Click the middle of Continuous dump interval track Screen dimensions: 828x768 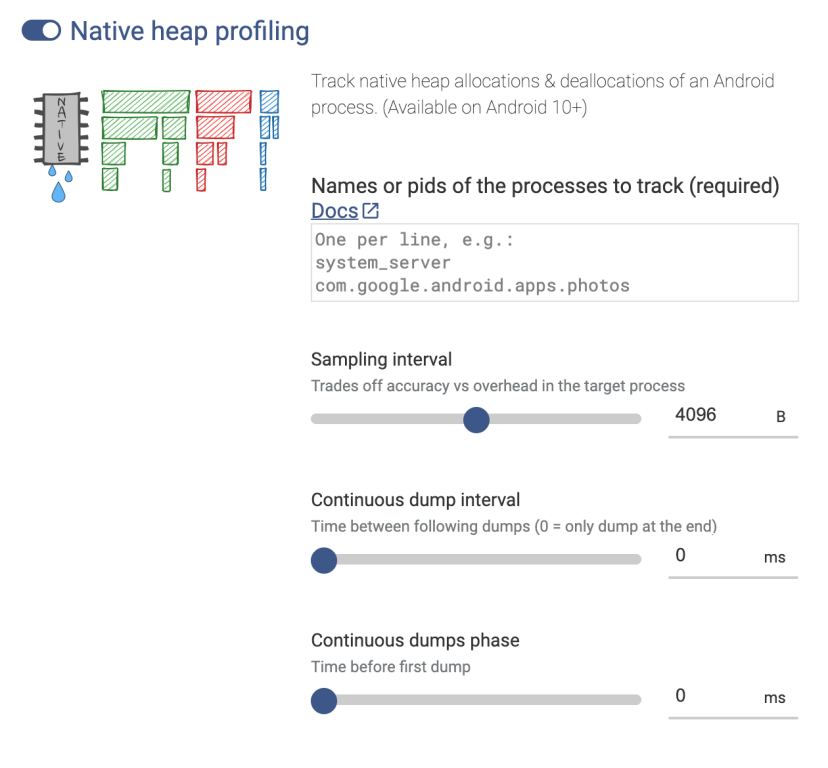(476, 560)
